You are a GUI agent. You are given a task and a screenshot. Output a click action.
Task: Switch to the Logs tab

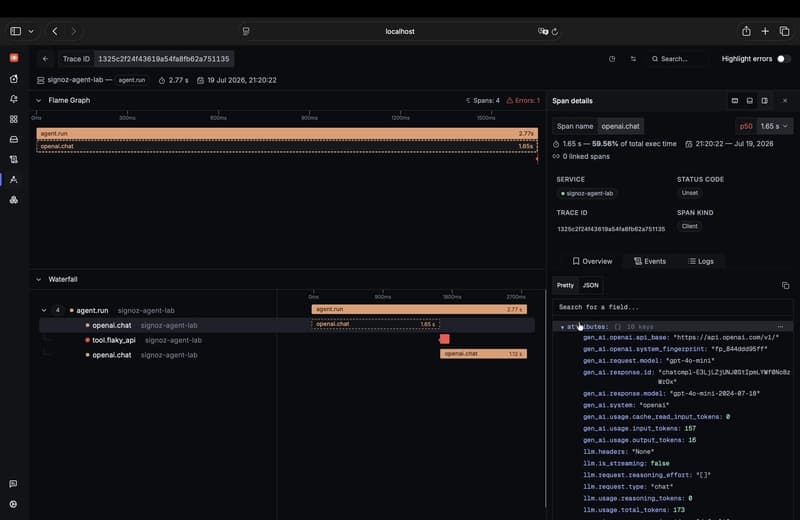coord(701,261)
